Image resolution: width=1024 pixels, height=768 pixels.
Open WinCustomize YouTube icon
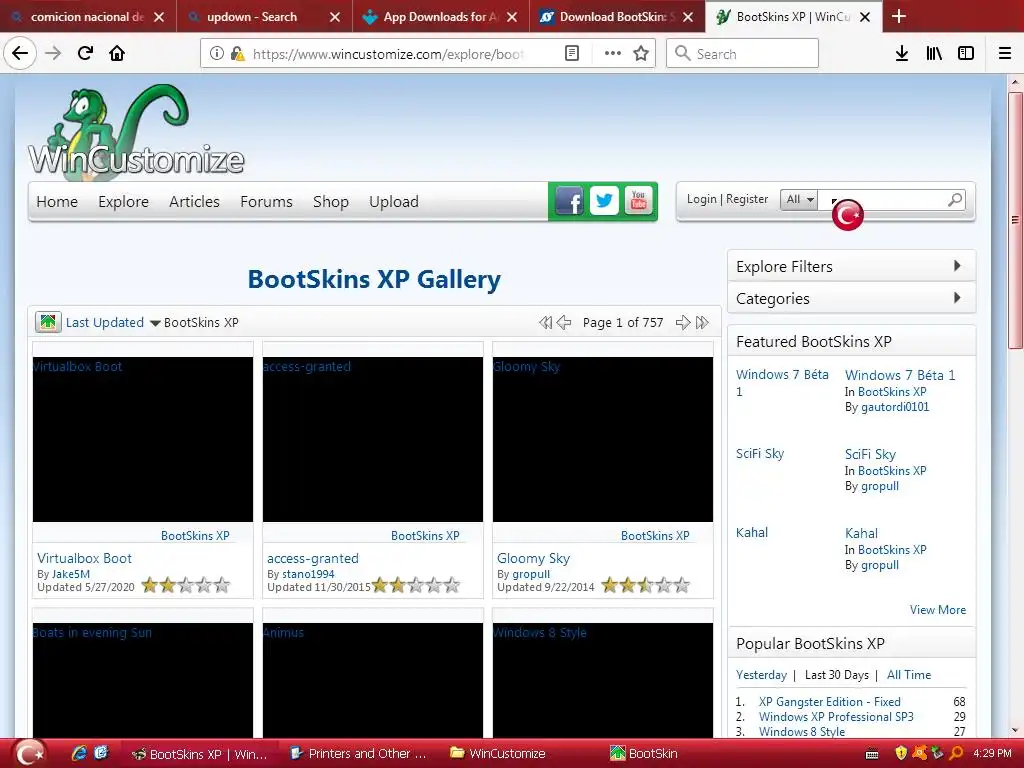click(x=639, y=200)
